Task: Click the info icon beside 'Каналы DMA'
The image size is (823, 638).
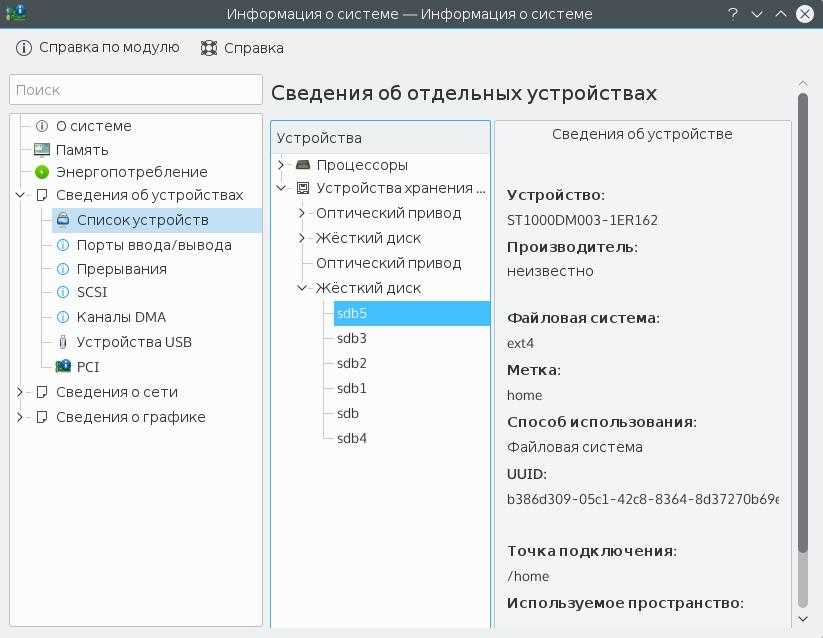Action: 63,317
